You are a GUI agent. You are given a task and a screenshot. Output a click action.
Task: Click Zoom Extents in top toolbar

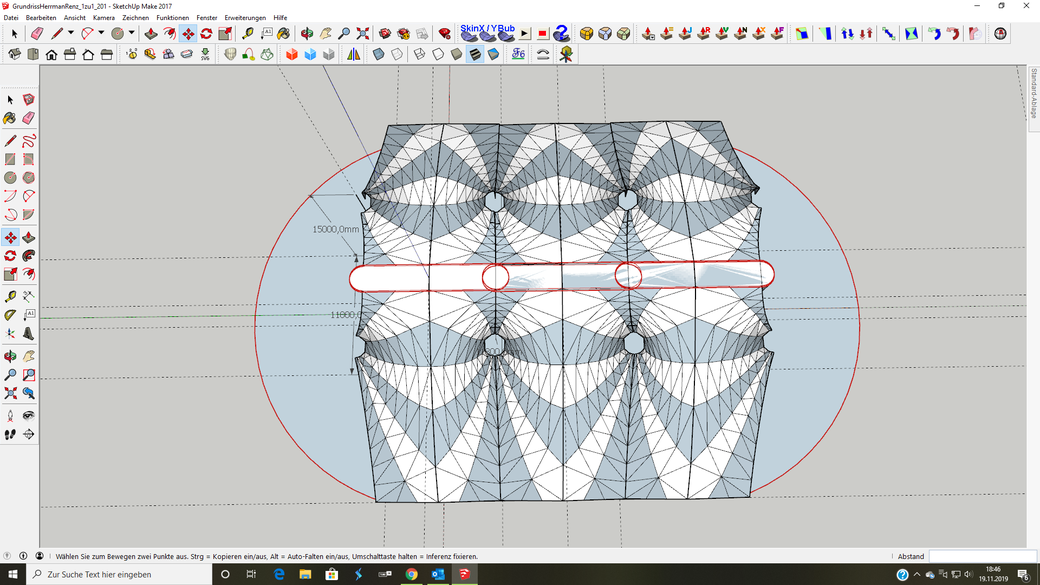pos(362,33)
